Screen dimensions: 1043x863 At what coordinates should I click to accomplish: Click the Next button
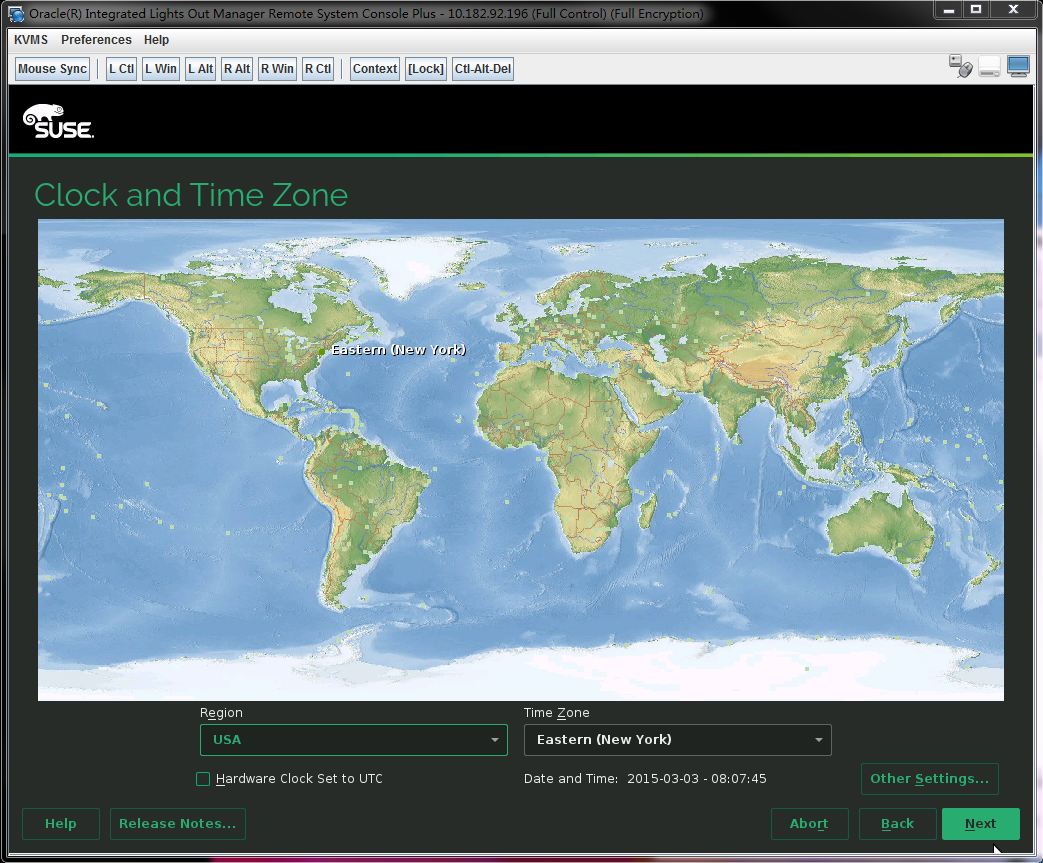click(980, 823)
